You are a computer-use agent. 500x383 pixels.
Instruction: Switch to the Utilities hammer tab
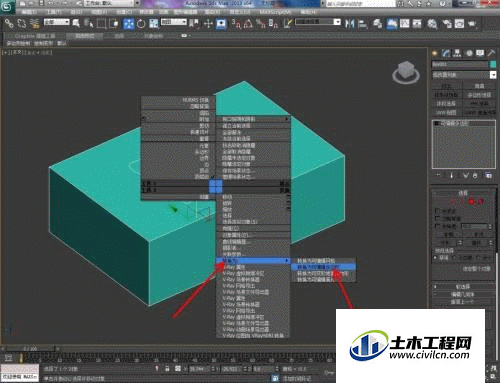491,53
